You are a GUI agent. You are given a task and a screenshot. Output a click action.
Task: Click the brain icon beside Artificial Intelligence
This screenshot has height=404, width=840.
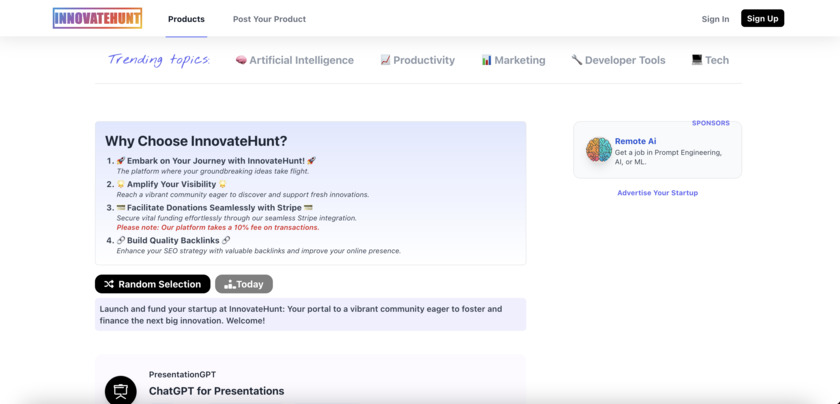pos(241,60)
